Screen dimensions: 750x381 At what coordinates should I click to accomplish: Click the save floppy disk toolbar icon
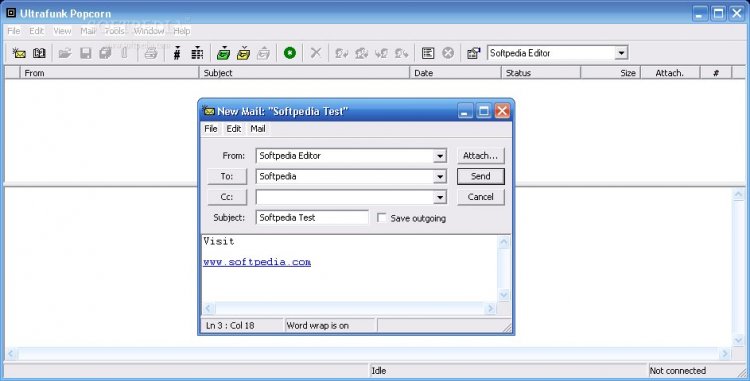86,53
